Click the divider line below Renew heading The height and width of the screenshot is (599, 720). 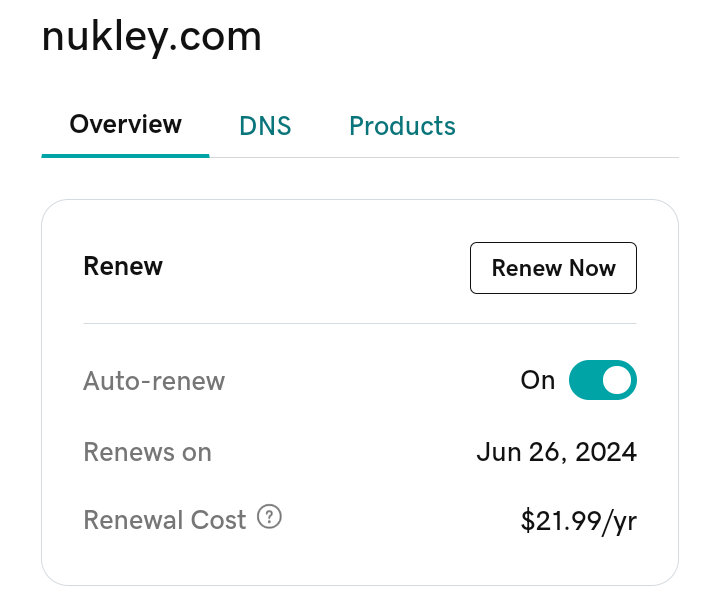click(360, 323)
